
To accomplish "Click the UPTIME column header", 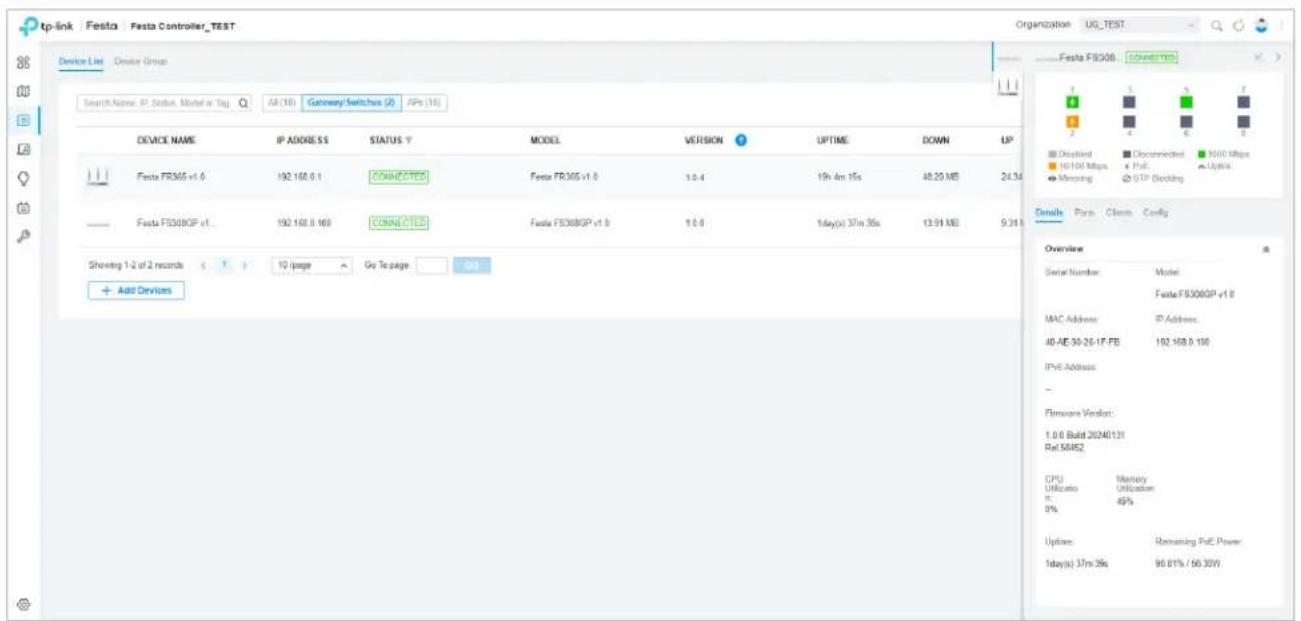I will click(x=833, y=141).
